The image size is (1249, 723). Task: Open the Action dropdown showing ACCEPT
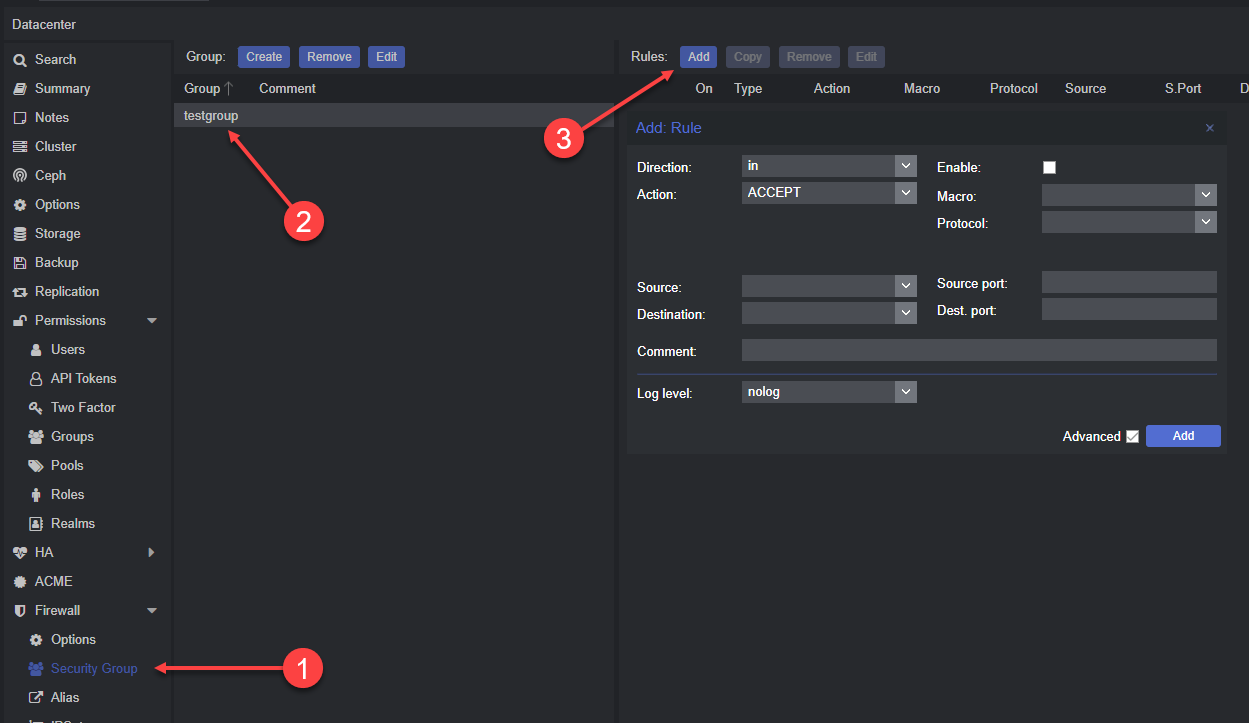point(906,193)
